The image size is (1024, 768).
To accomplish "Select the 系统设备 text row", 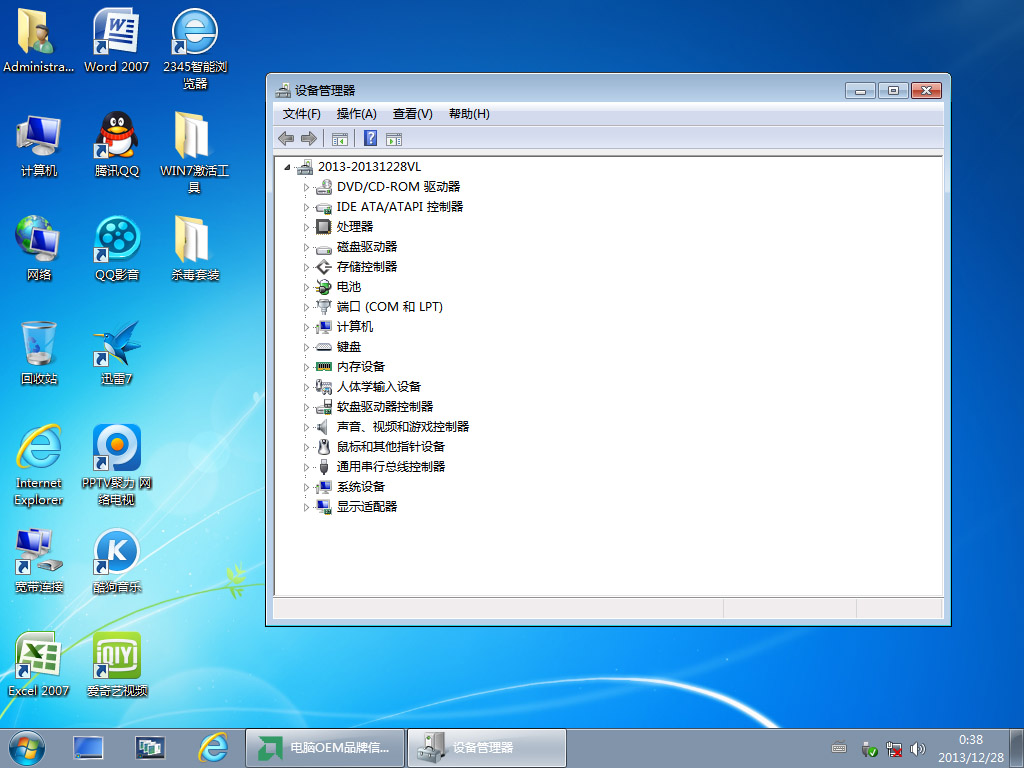I will coord(360,487).
